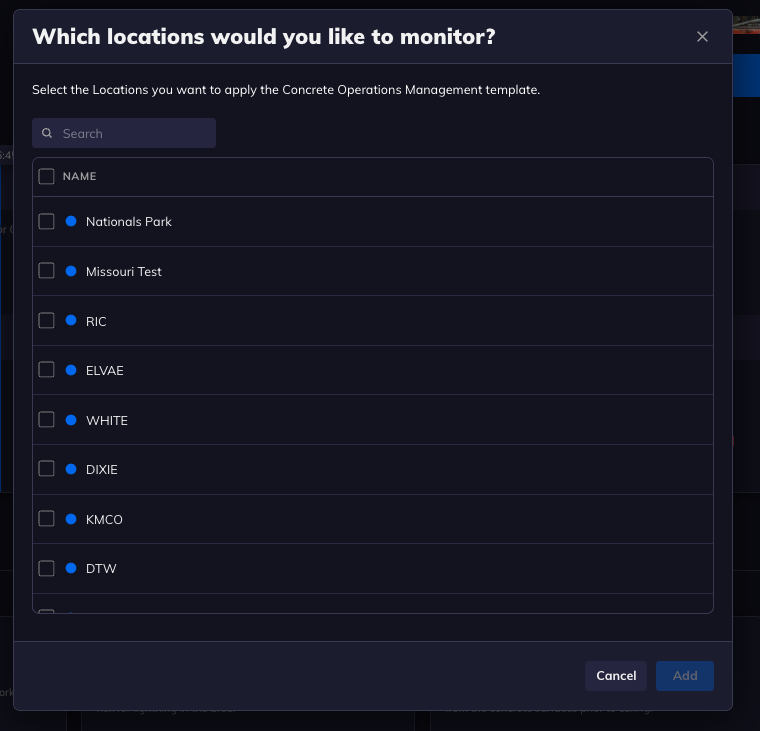Tick the KMCO checkbox
Screen dimensions: 760x731
(x=47, y=519)
